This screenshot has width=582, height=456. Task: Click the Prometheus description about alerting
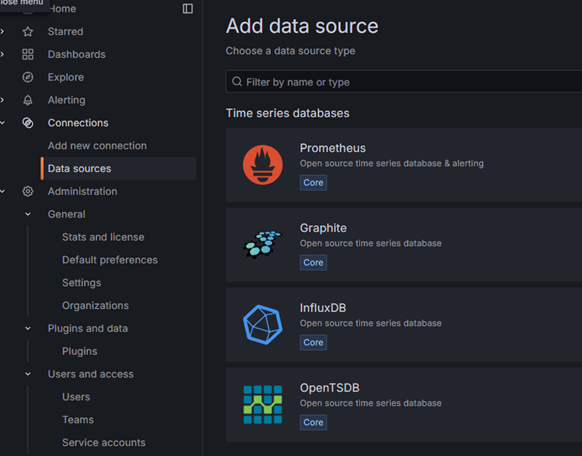pos(392,163)
